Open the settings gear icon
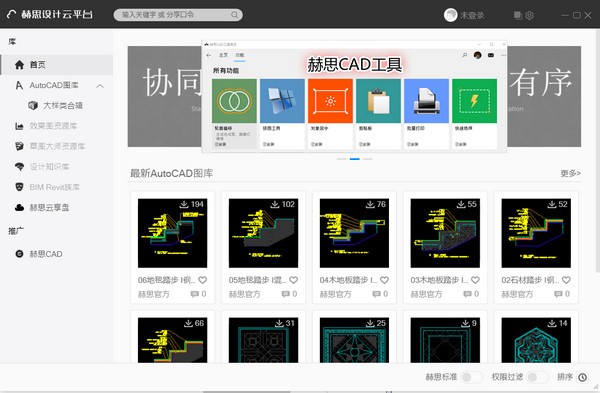This screenshot has width=600, height=393. (x=530, y=15)
